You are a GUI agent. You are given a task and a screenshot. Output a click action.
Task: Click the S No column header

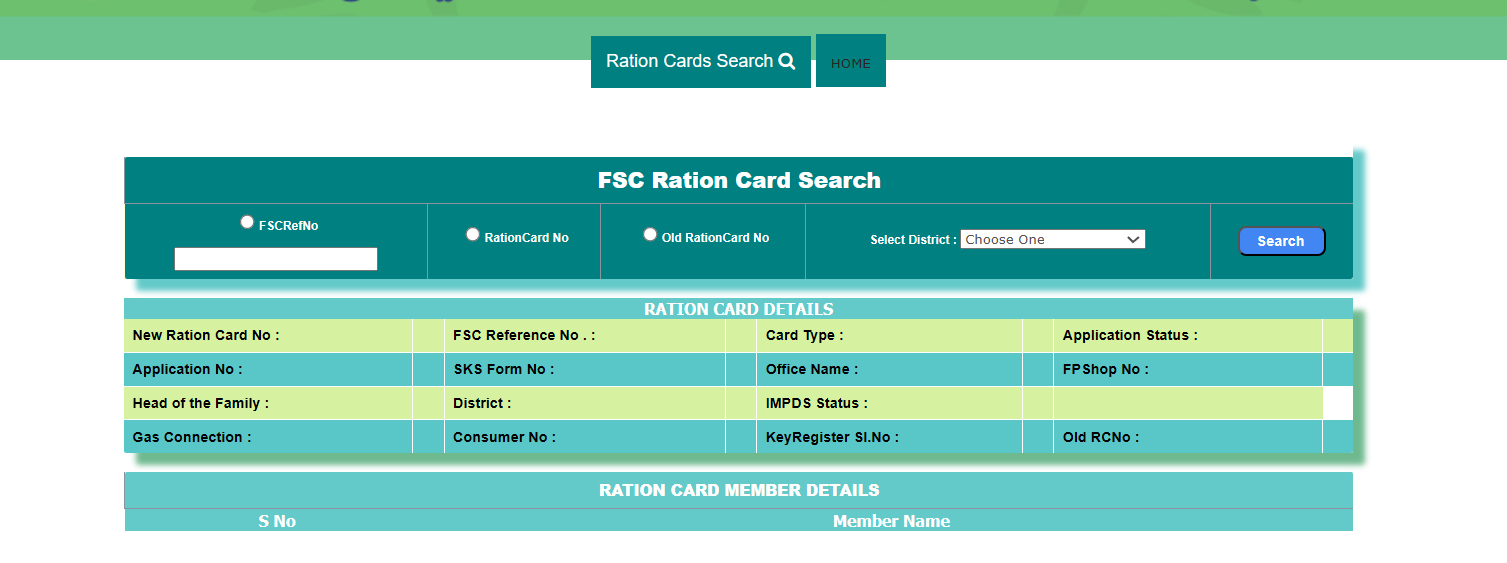click(x=277, y=521)
